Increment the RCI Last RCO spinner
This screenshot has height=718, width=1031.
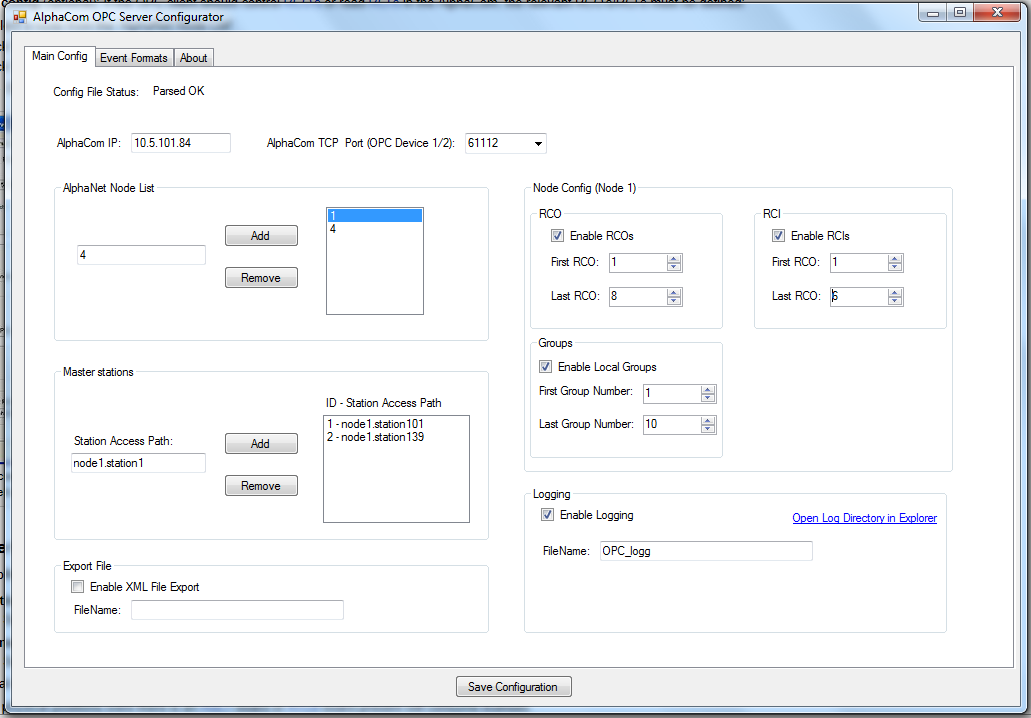pos(895,292)
